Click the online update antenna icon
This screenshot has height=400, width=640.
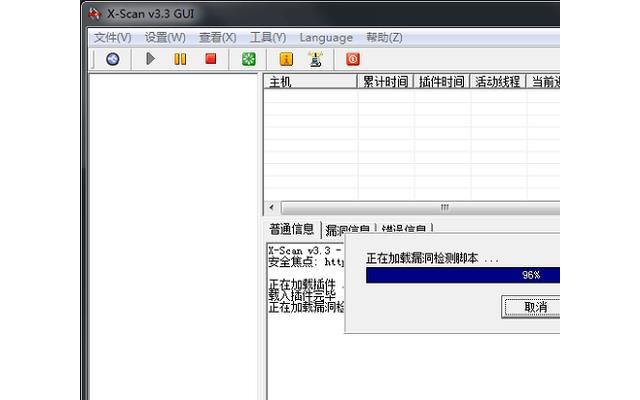316,59
